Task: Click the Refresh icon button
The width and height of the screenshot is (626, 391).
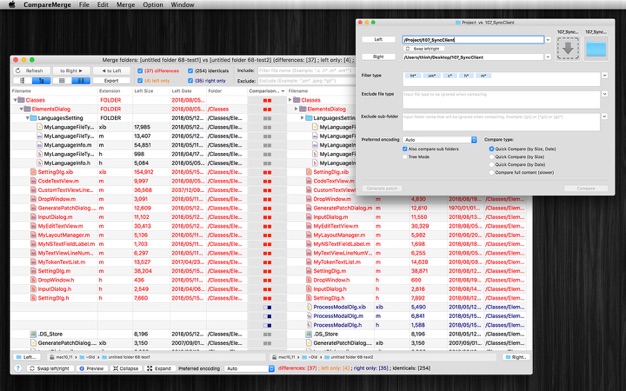Action: click(x=31, y=71)
